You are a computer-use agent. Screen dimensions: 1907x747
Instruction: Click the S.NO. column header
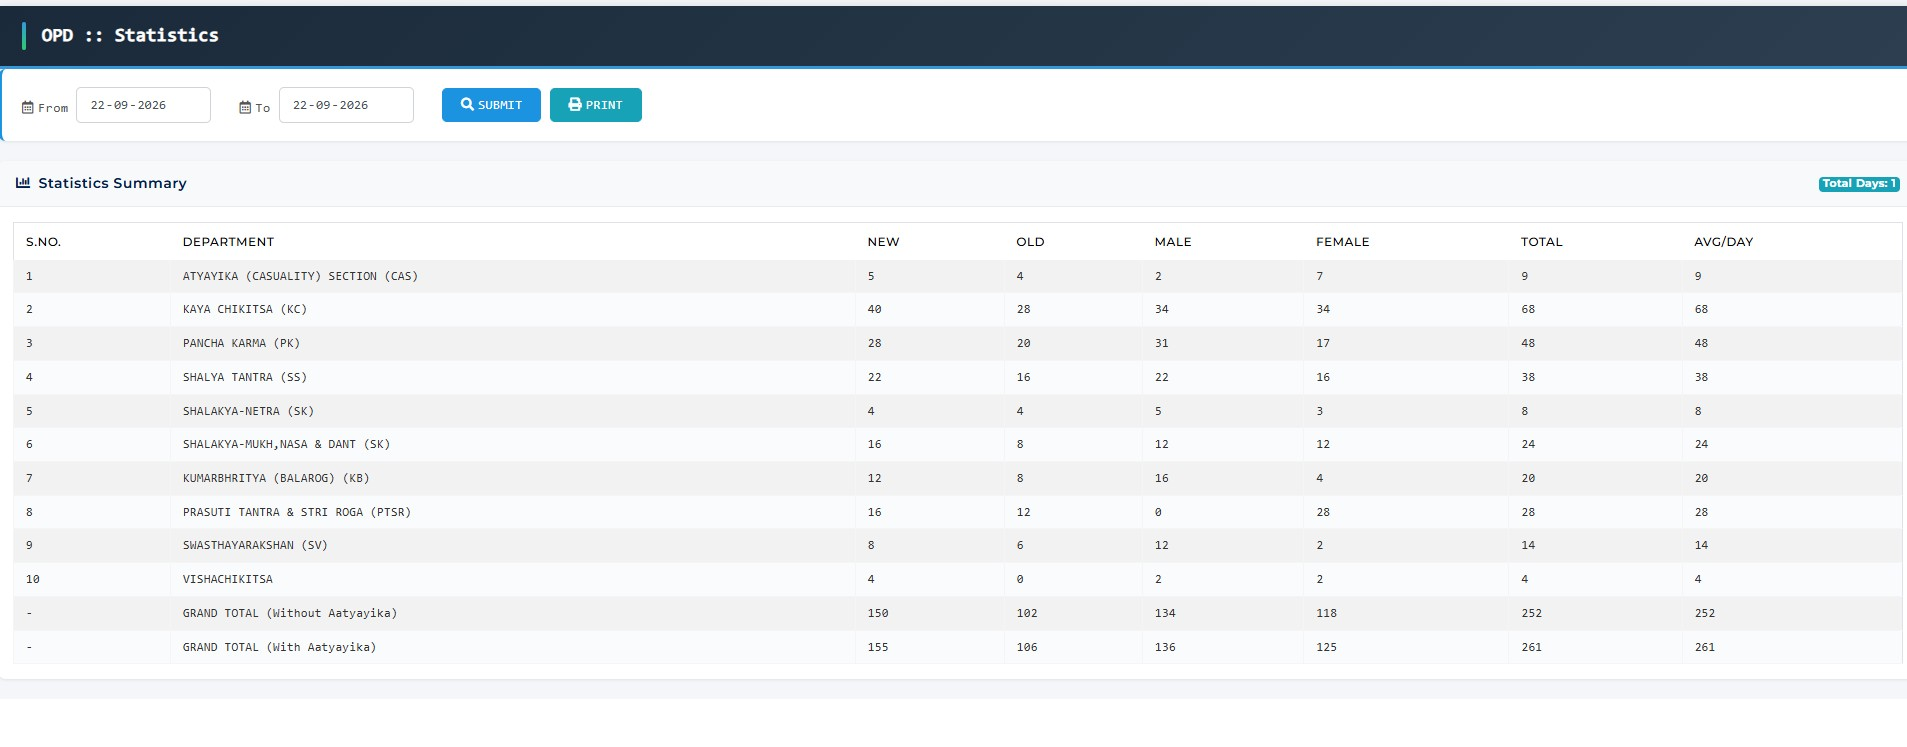tap(43, 242)
